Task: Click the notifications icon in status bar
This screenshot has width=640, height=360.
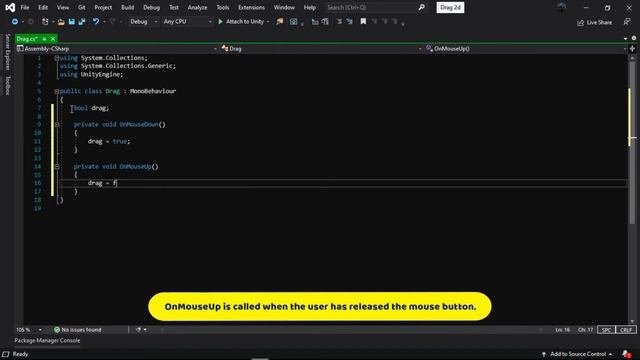Action: (627, 354)
